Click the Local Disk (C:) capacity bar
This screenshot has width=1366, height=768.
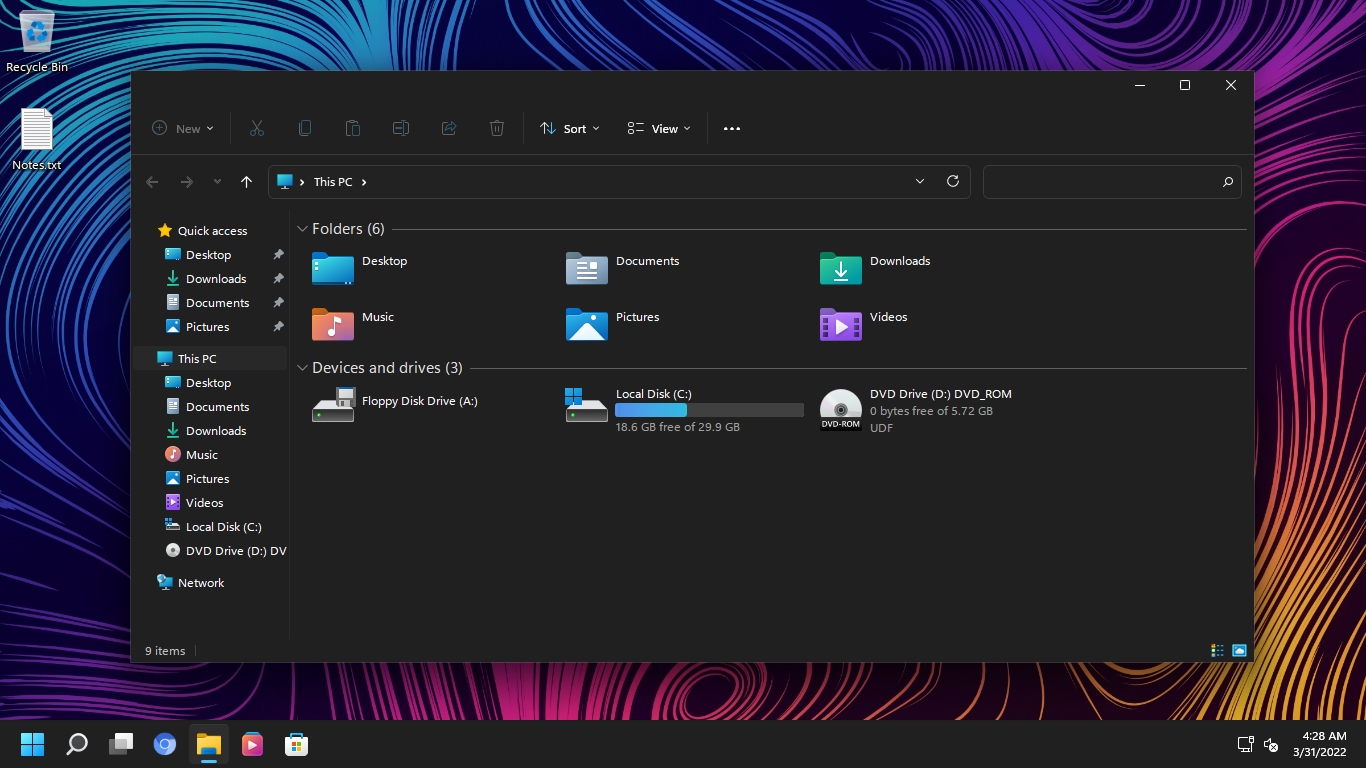tap(710, 410)
